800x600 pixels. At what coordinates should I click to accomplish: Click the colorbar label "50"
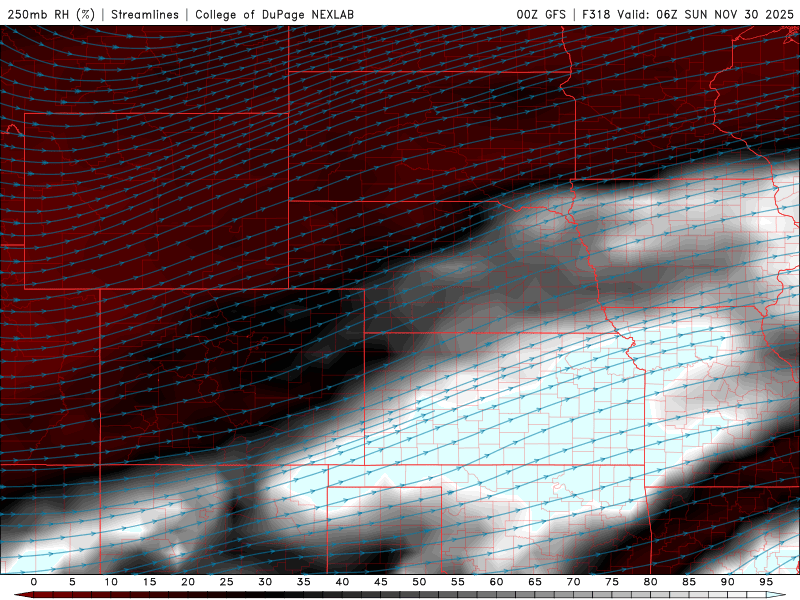coord(419,582)
